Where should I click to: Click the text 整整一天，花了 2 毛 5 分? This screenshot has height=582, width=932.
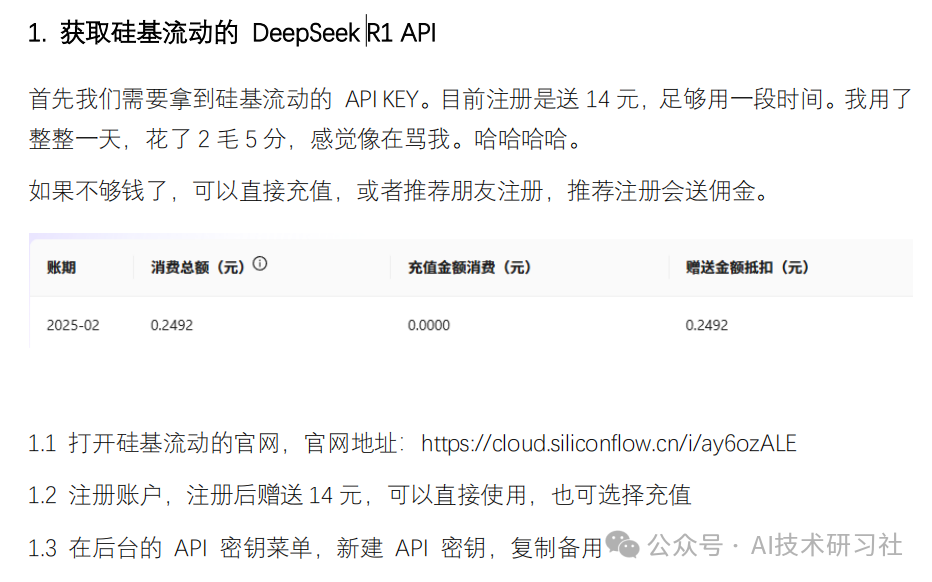pos(158,139)
